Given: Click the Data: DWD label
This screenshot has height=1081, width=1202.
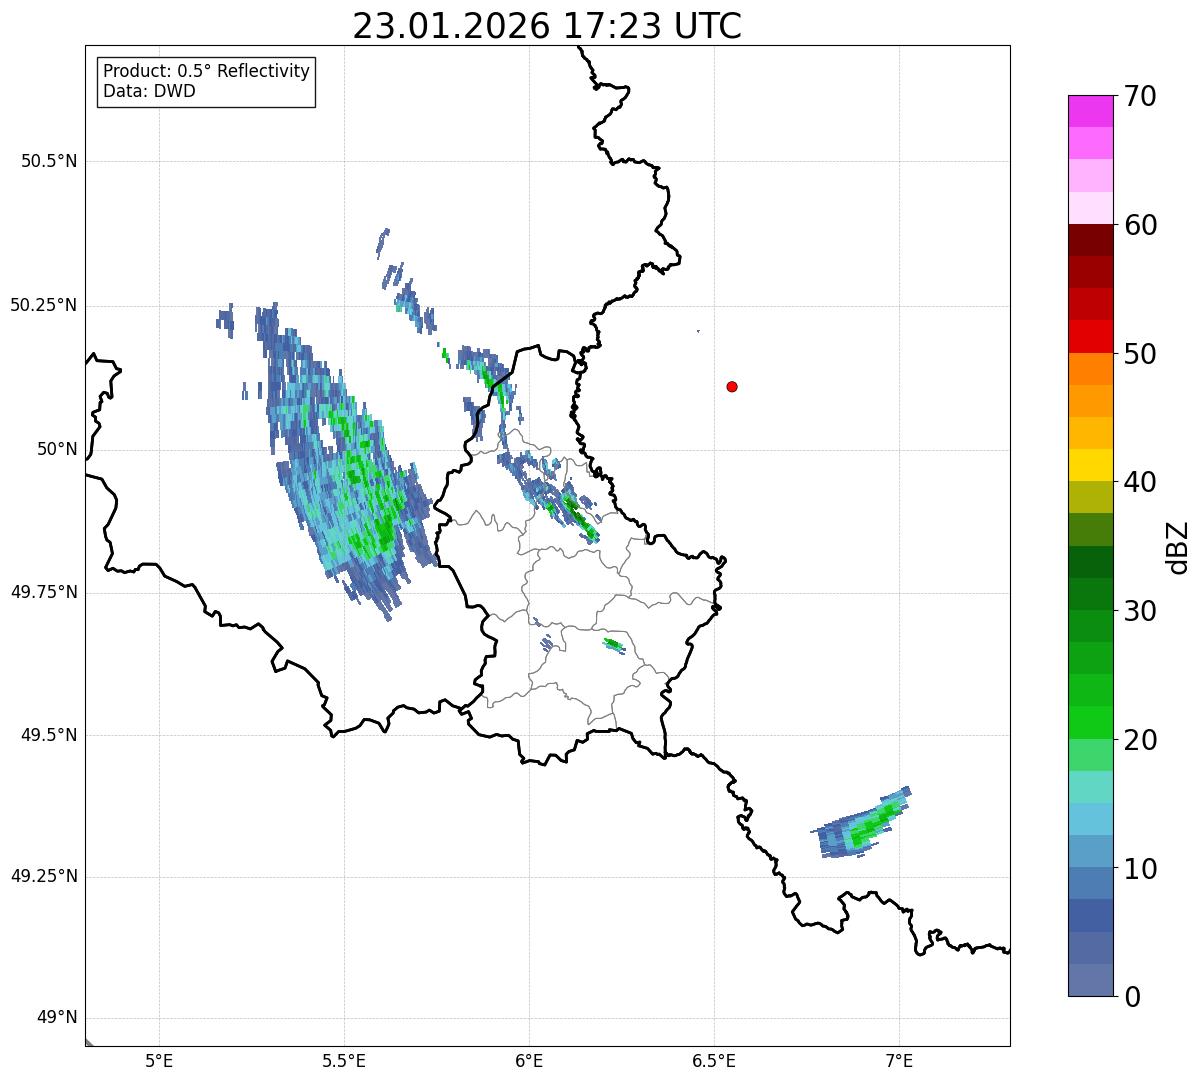Looking at the screenshot, I should pyautogui.click(x=149, y=92).
